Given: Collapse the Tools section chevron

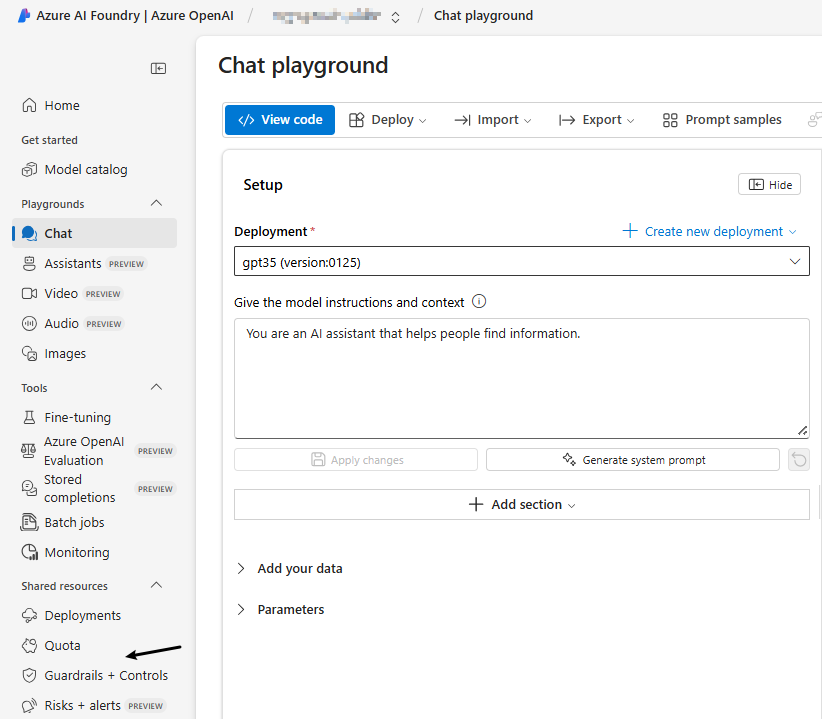Looking at the screenshot, I should pos(156,387).
